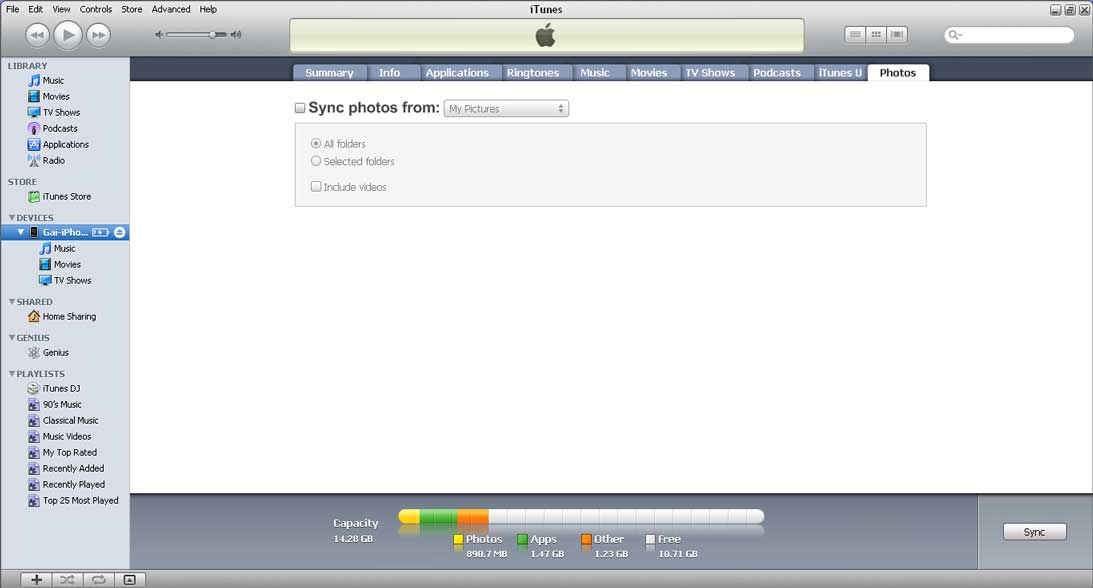Open the Classical Music playlist
This screenshot has width=1093, height=588.
[70, 420]
